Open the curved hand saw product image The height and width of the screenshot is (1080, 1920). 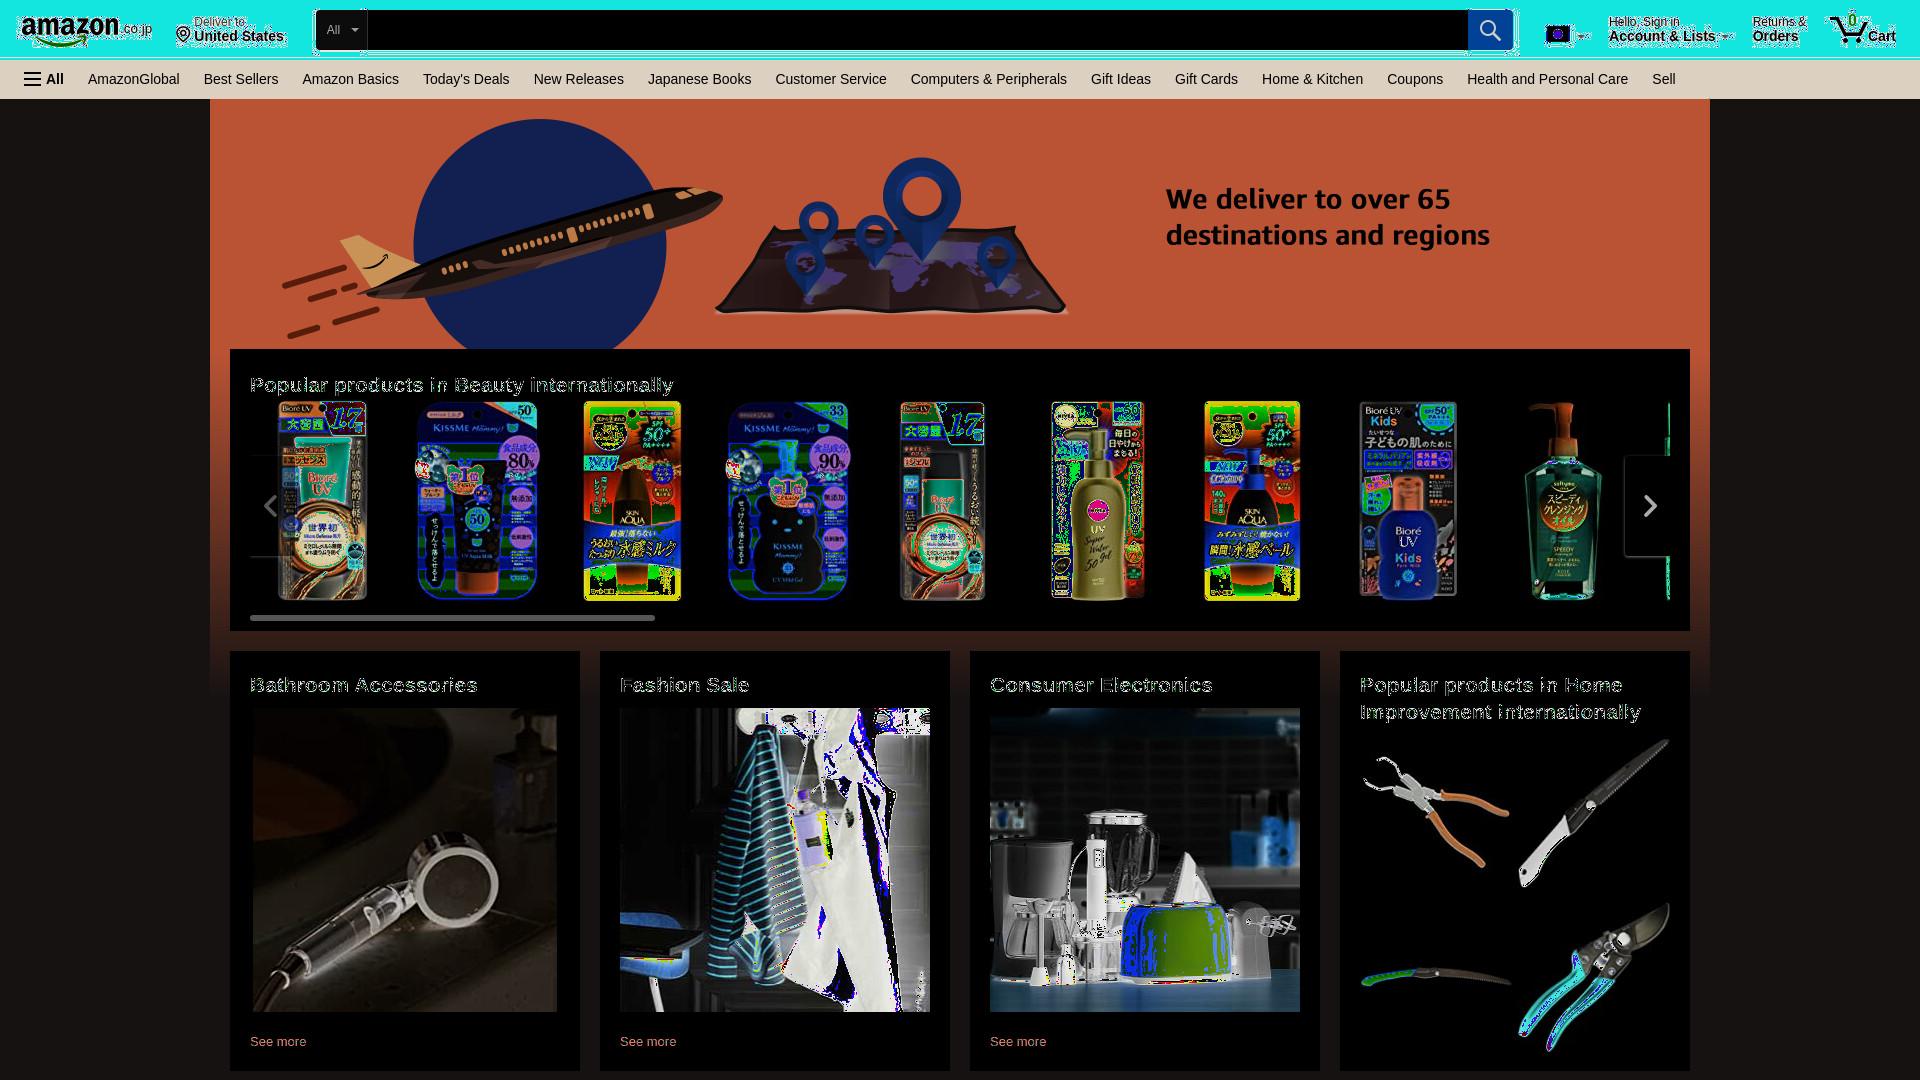1435,977
